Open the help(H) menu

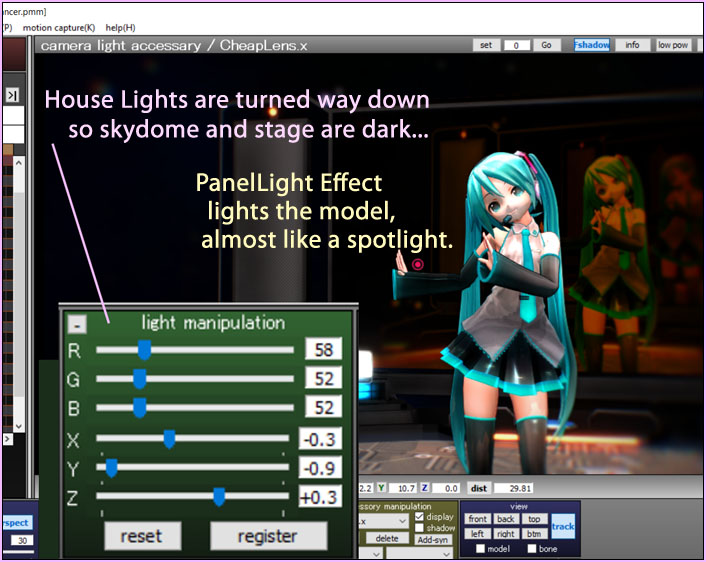click(x=120, y=28)
